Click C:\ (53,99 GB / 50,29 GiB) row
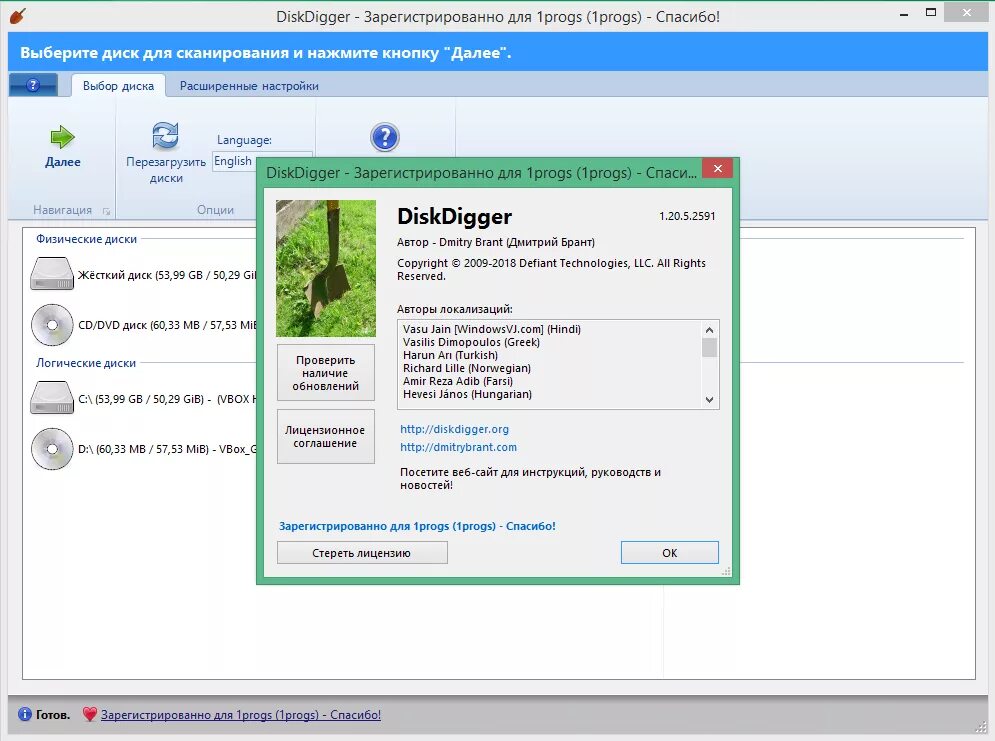995x741 pixels. click(x=167, y=399)
